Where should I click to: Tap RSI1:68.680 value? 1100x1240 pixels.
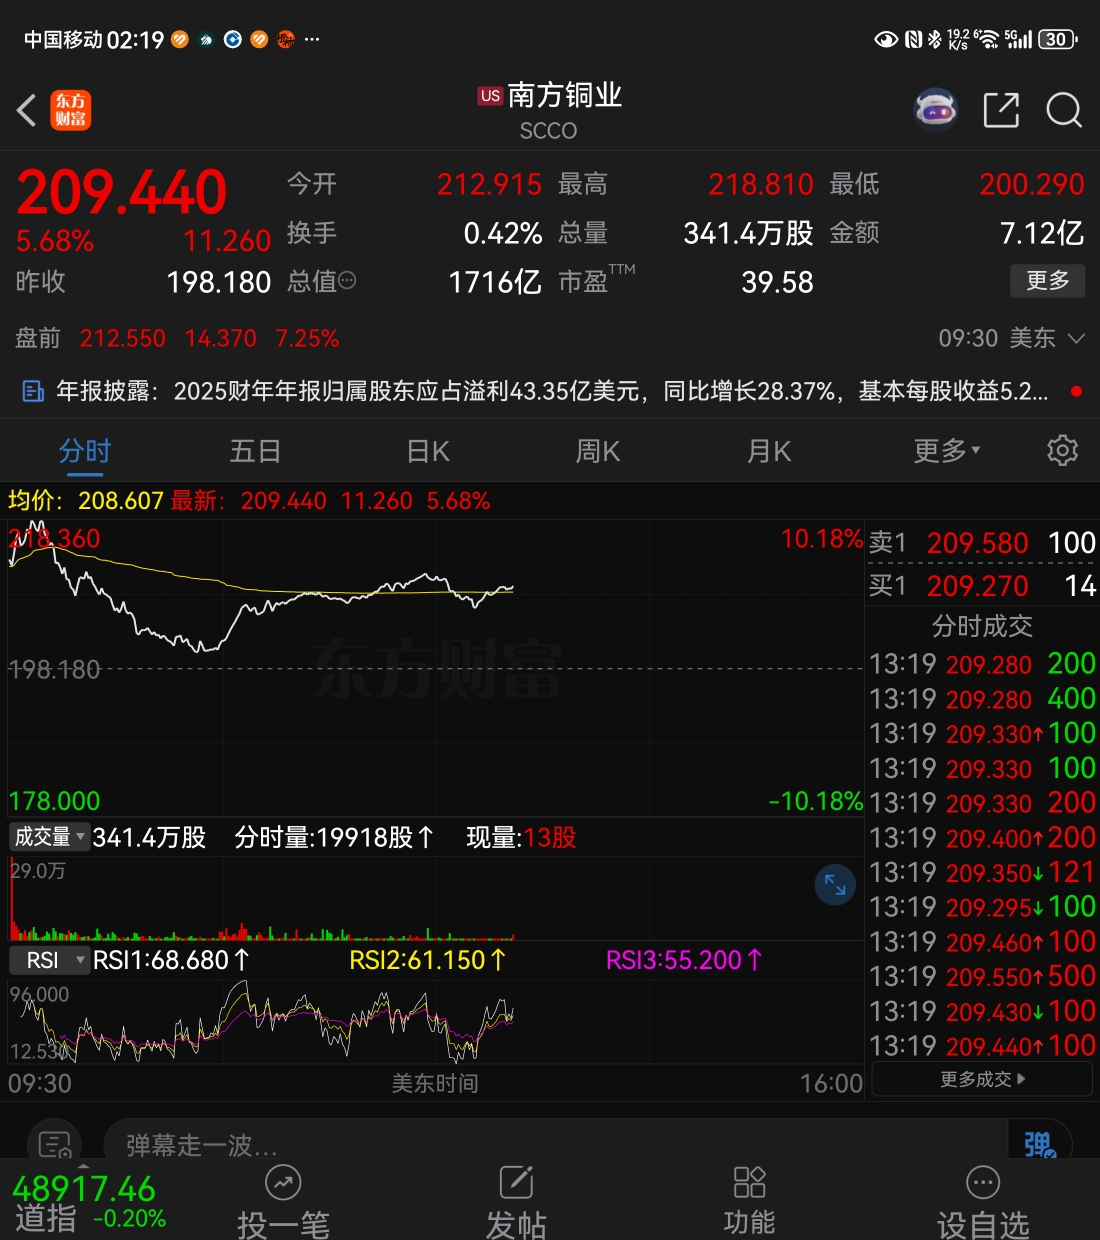pyautogui.click(x=171, y=960)
